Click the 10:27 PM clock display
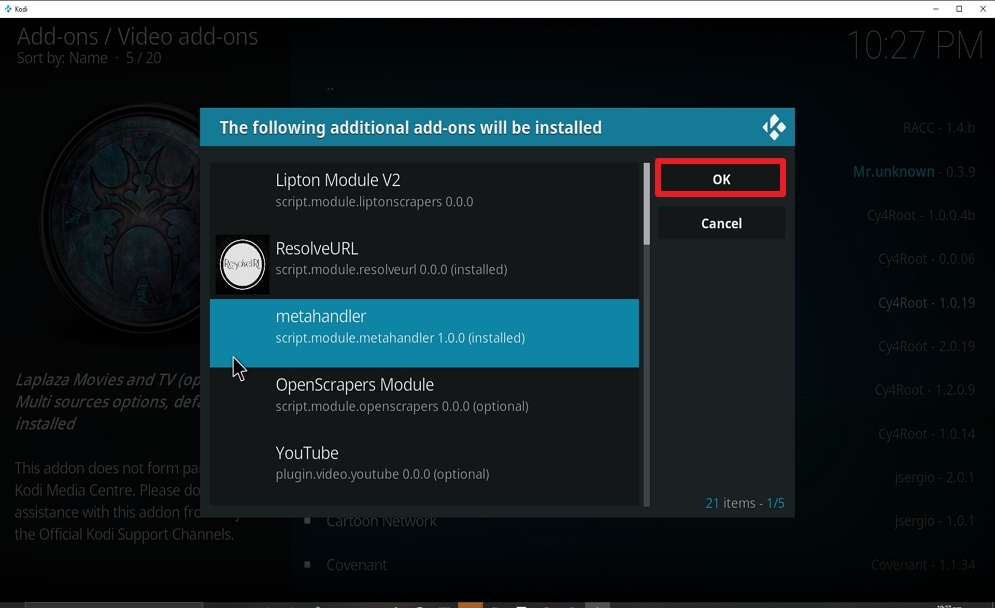The height and width of the screenshot is (608, 995). coord(915,46)
